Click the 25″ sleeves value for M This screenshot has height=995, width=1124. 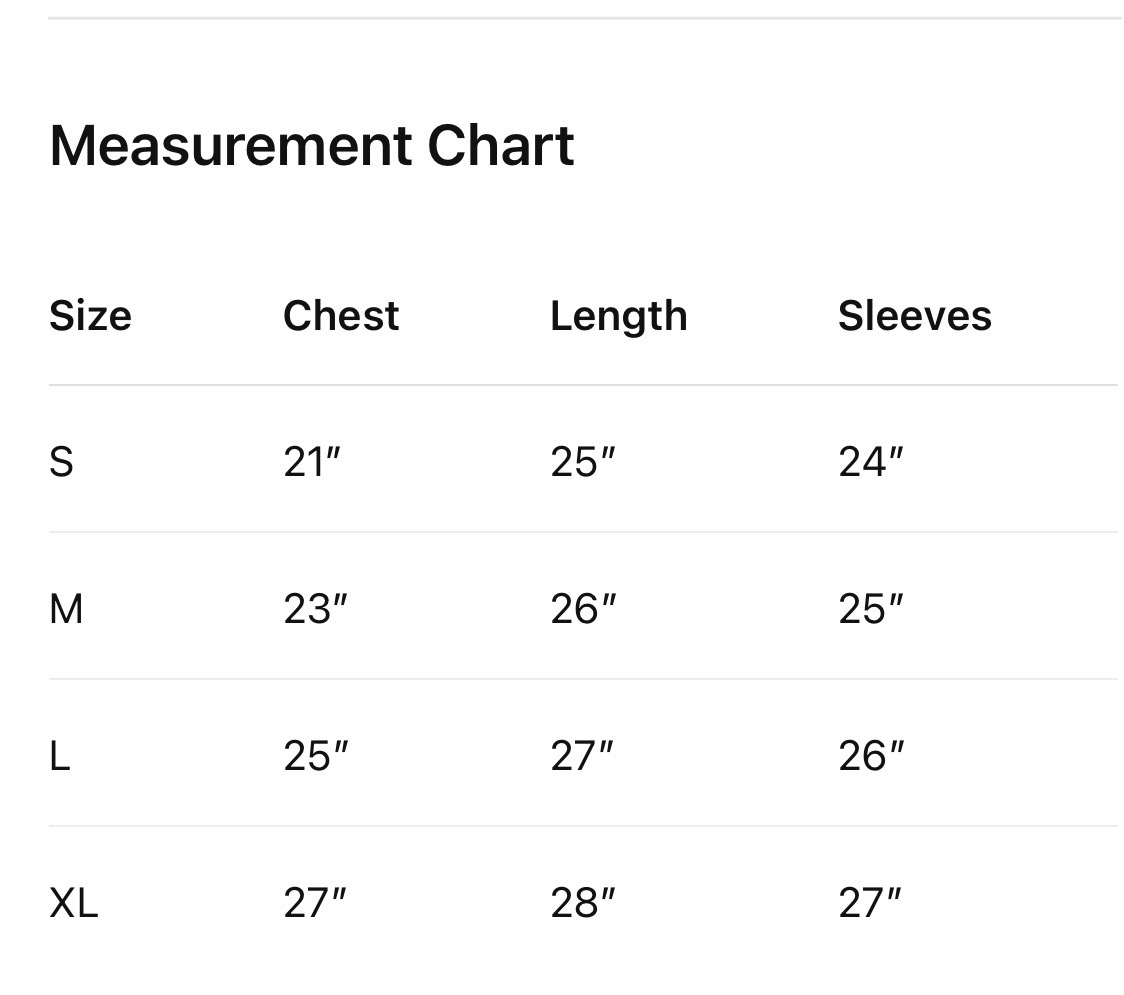(871, 609)
